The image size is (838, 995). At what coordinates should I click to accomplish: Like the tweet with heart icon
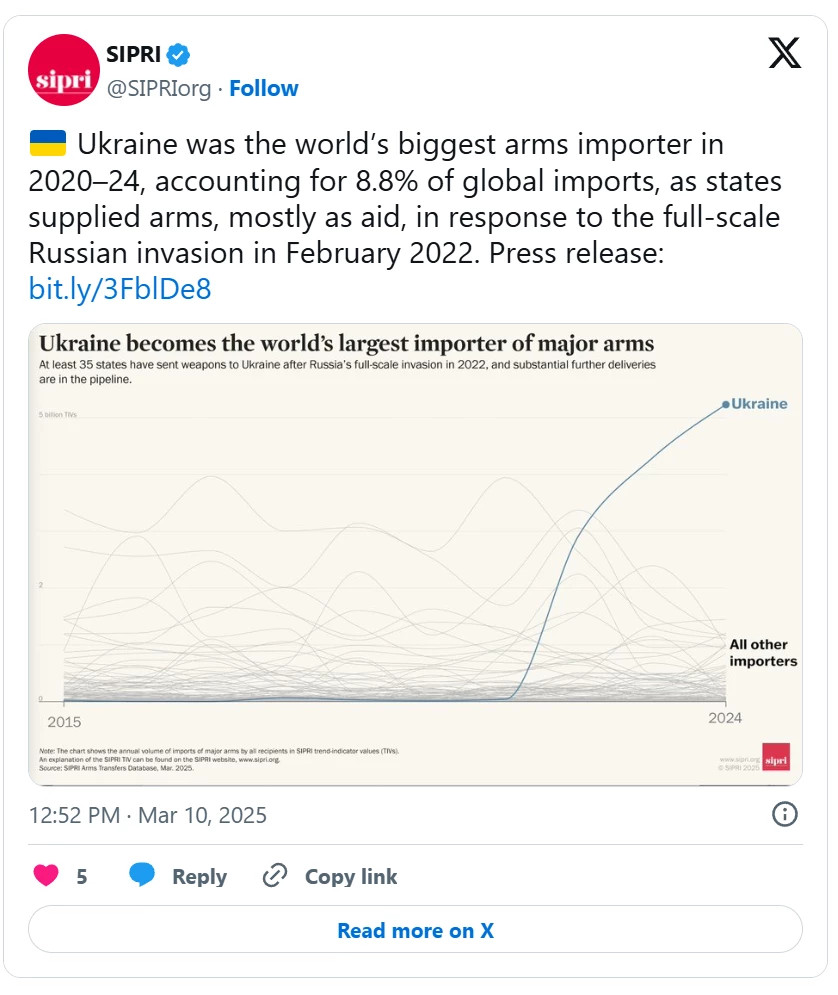(46, 875)
